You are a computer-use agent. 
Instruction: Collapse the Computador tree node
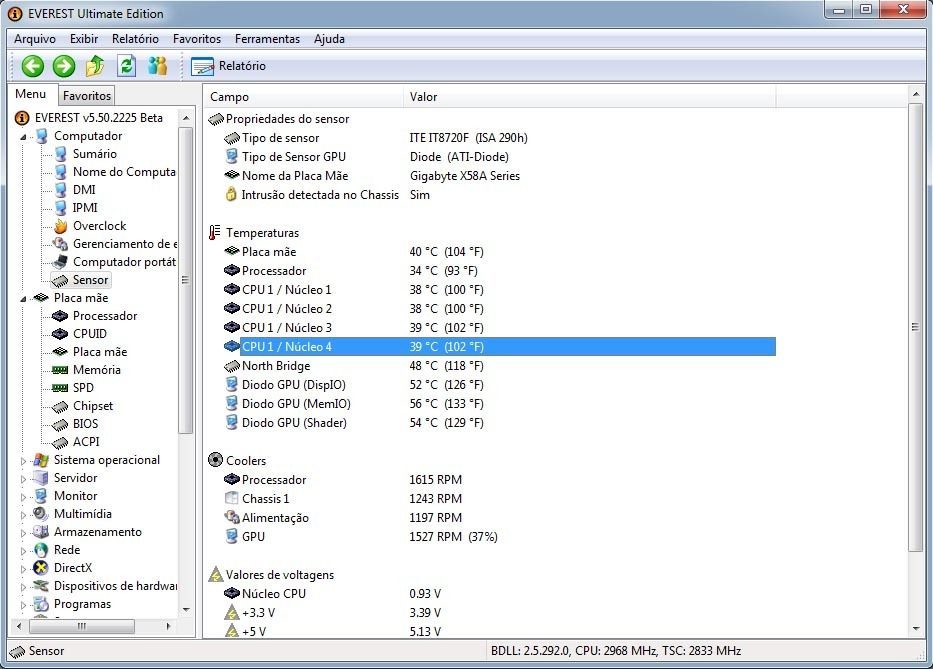pos(23,136)
